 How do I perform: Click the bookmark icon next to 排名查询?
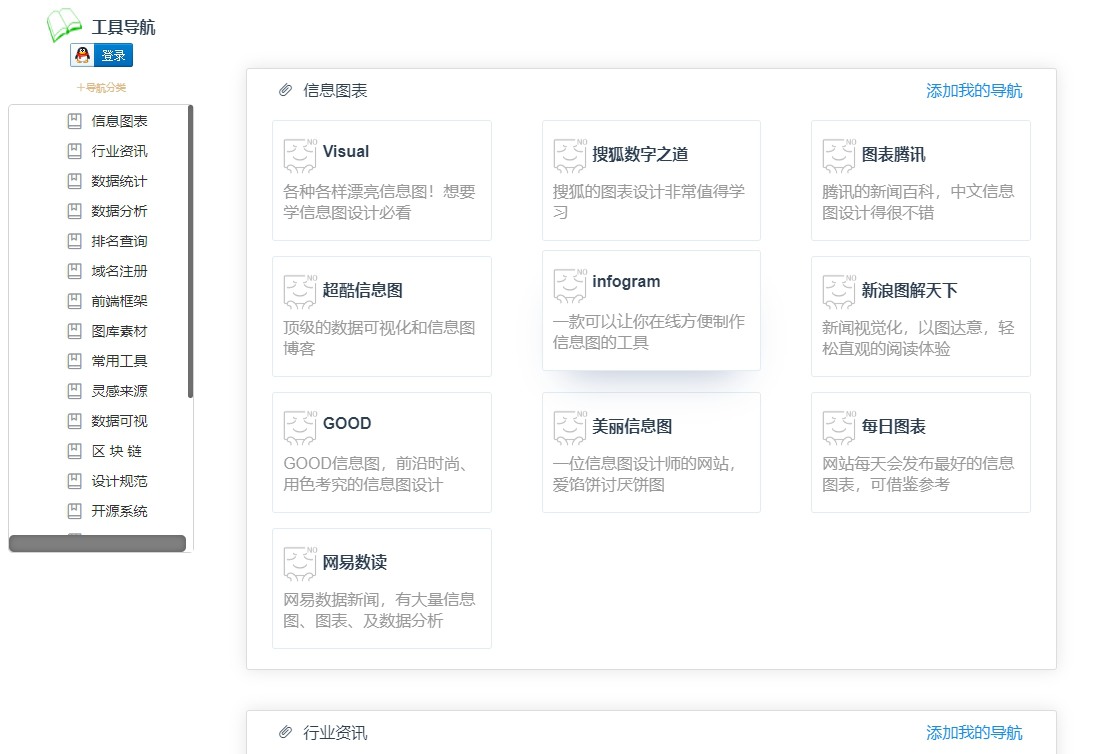(x=74, y=241)
